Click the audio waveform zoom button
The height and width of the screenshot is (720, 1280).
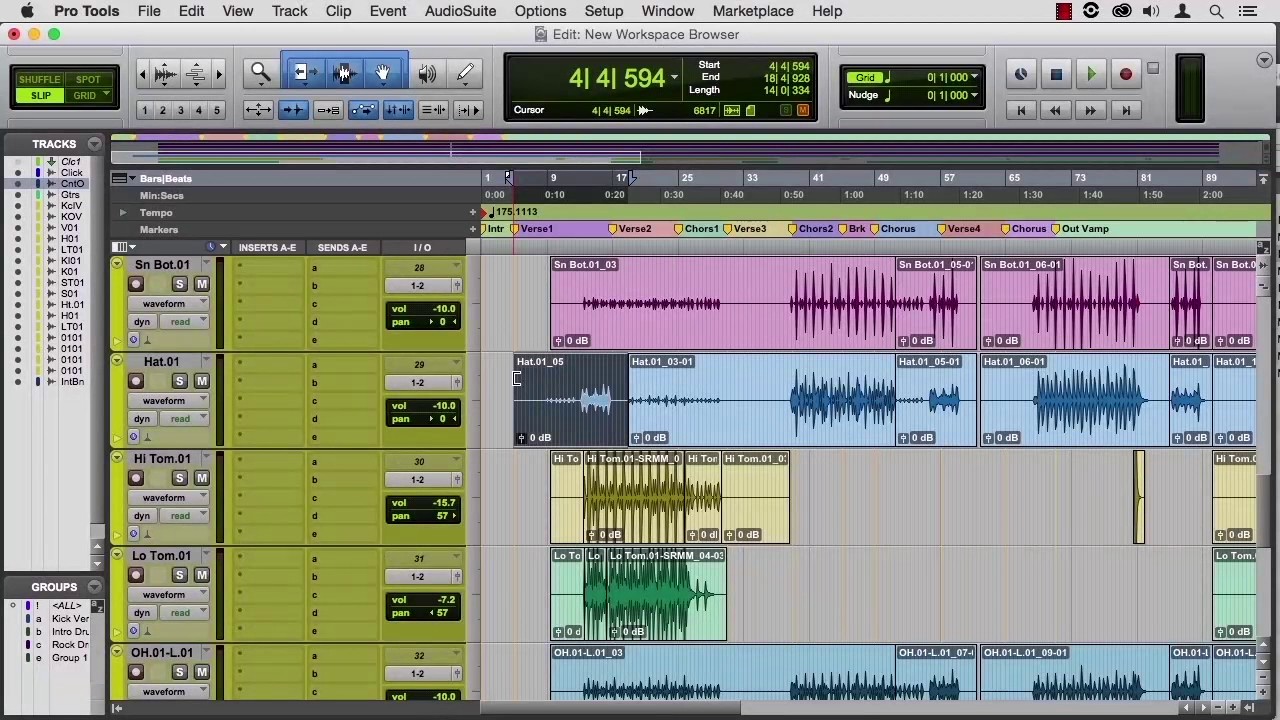point(166,74)
